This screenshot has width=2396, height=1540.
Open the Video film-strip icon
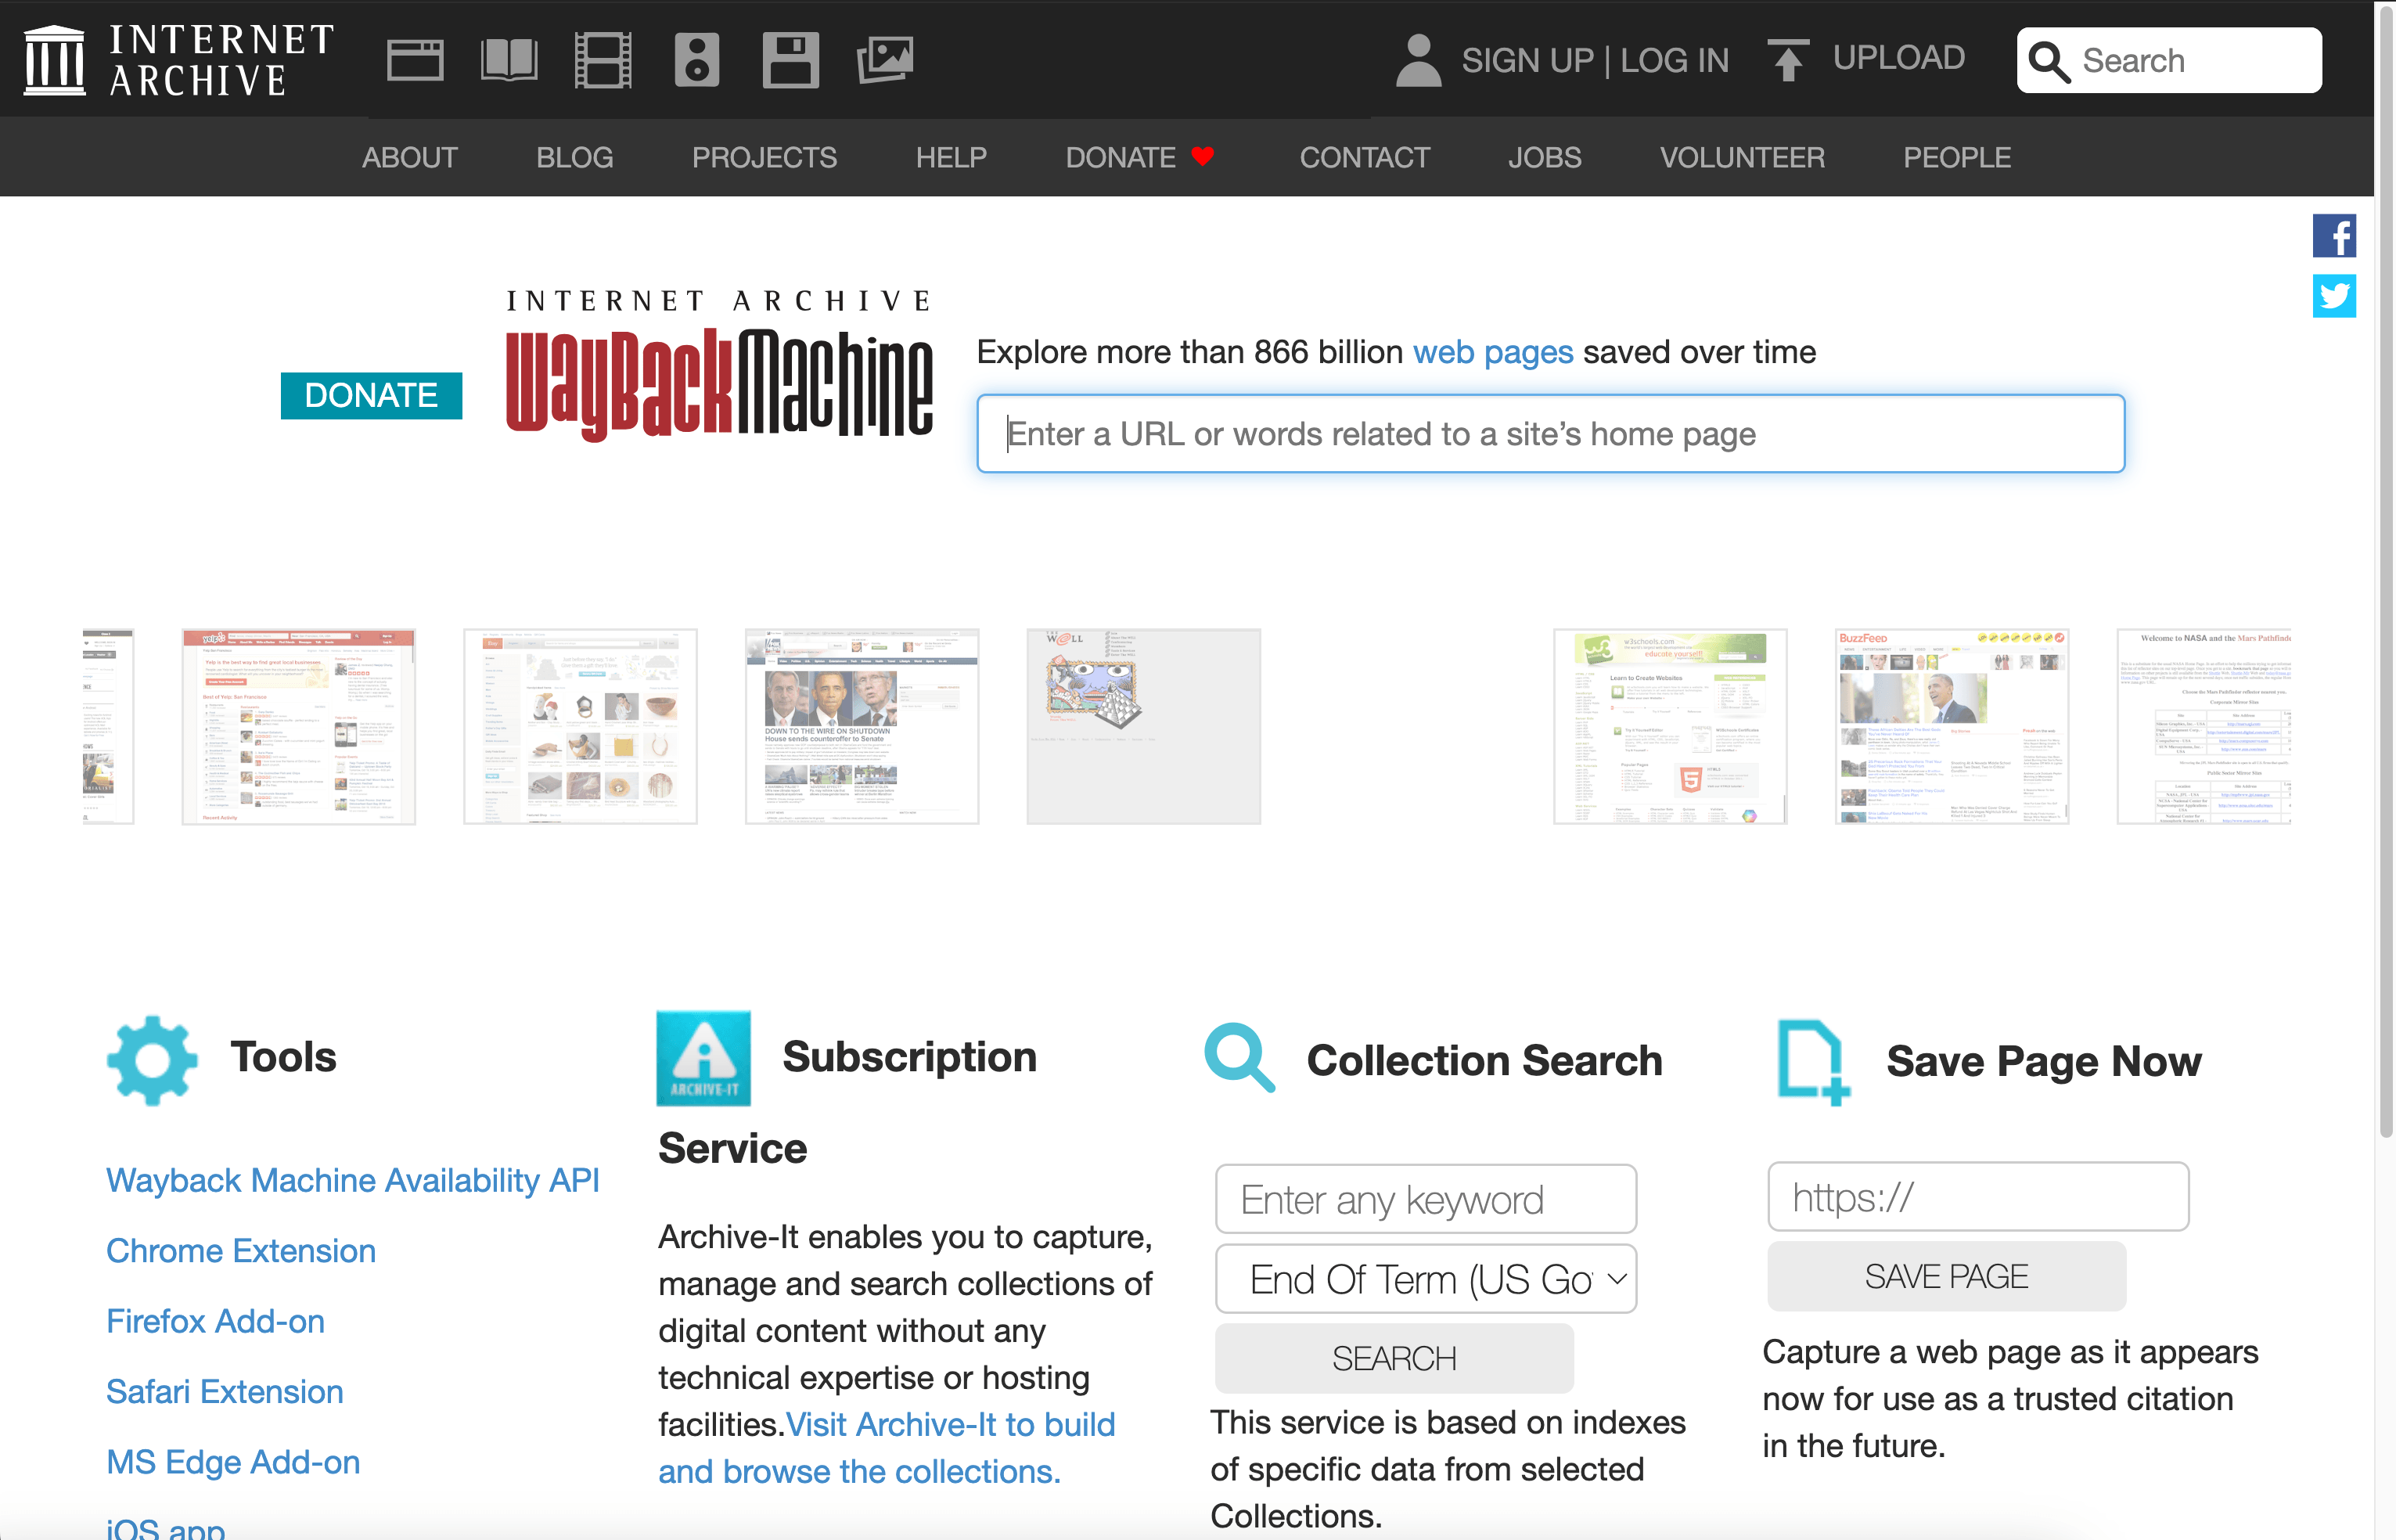(x=603, y=60)
